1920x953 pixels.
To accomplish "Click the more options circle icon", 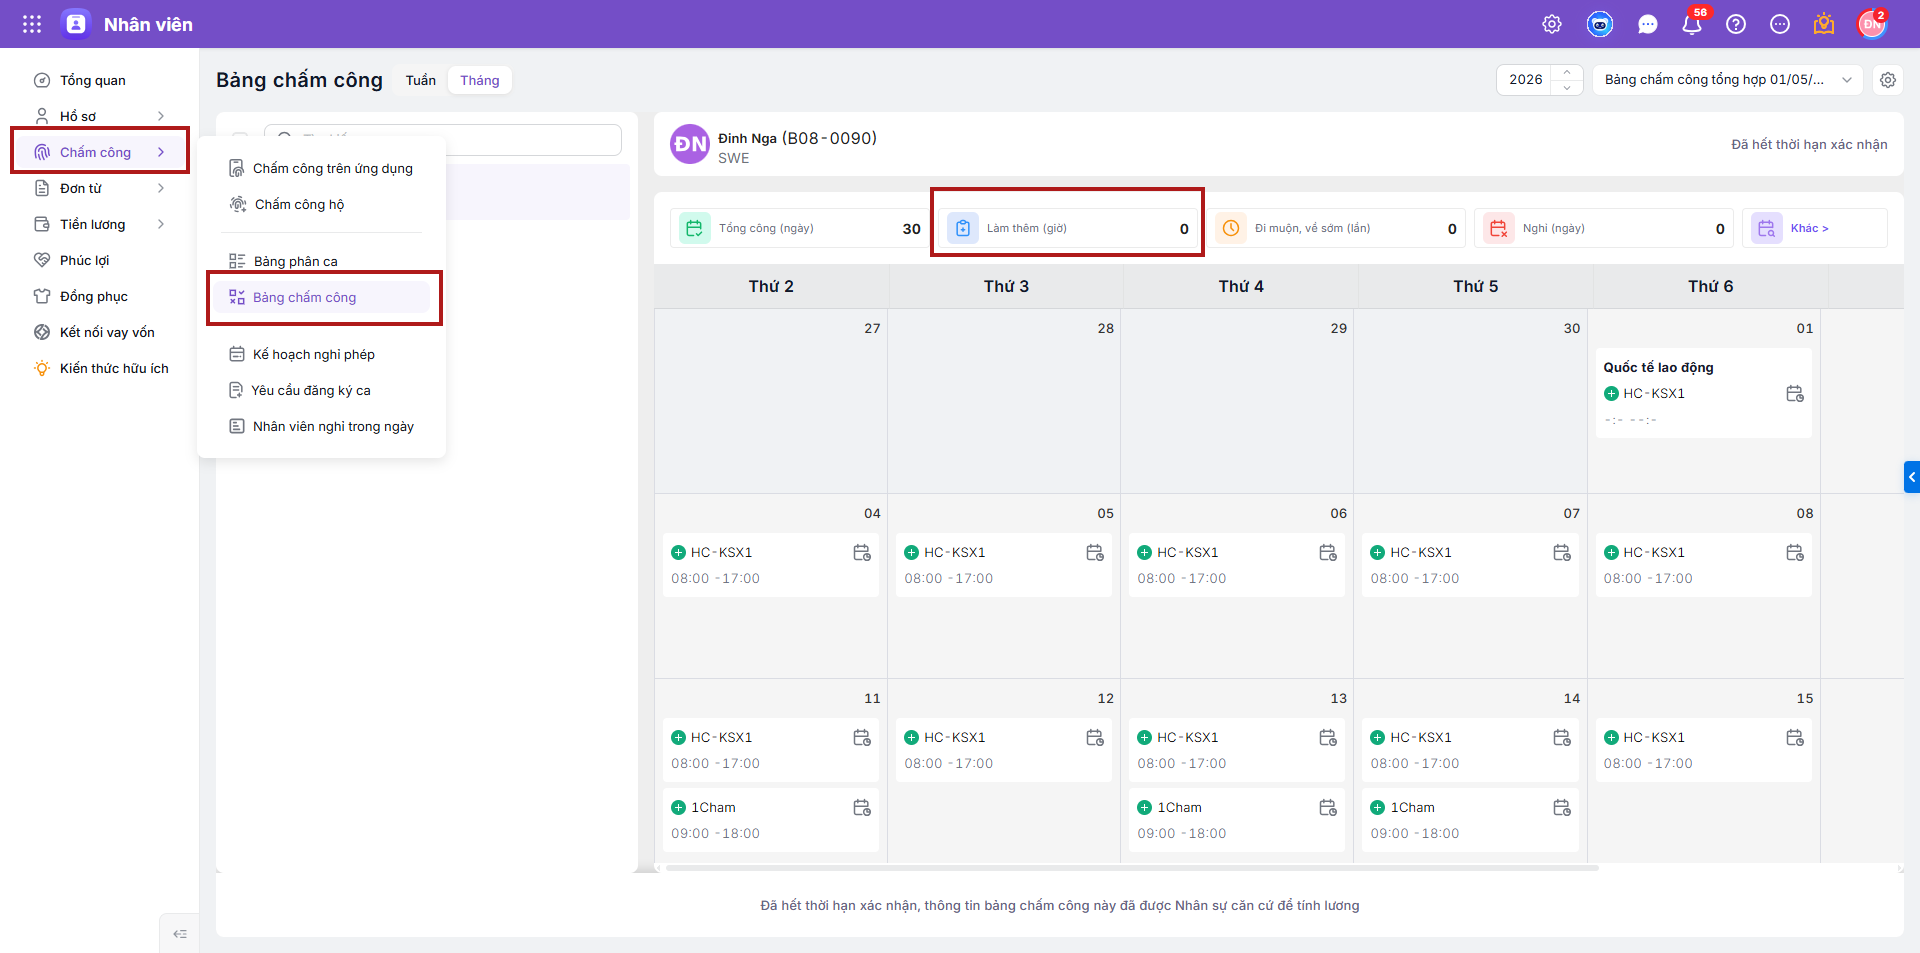I will [1780, 24].
